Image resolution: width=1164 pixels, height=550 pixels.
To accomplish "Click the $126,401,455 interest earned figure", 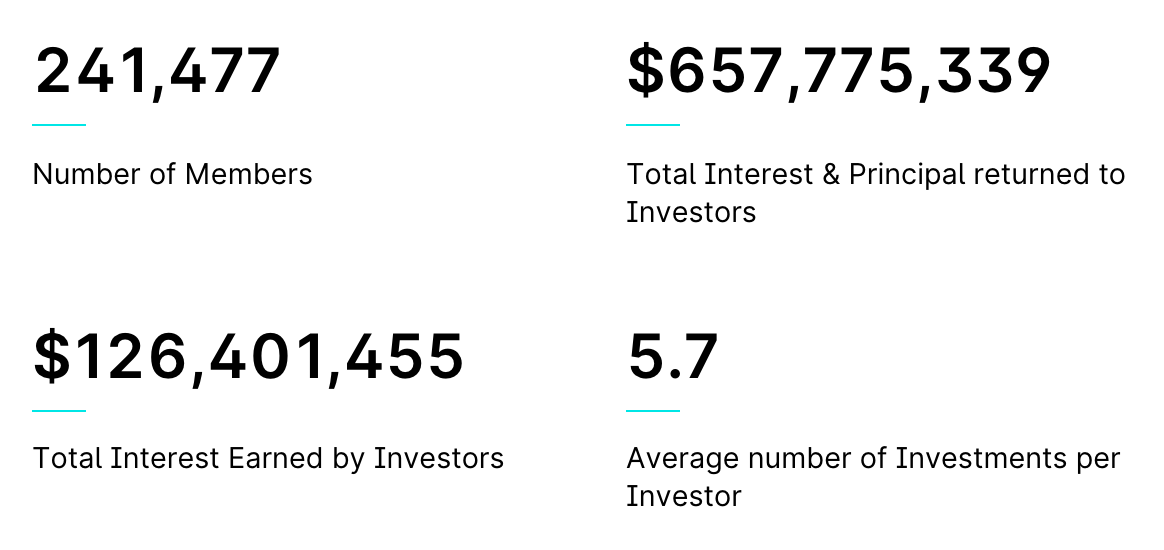I will pyautogui.click(x=249, y=357).
